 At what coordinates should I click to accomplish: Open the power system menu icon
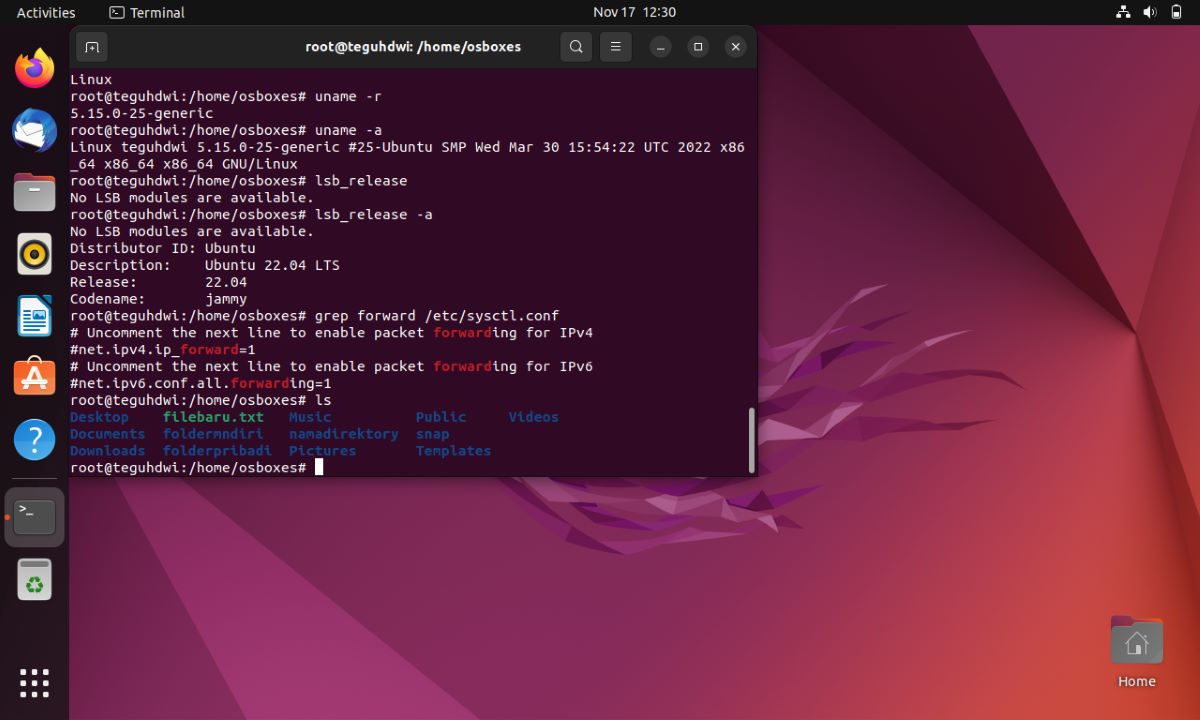[1176, 12]
